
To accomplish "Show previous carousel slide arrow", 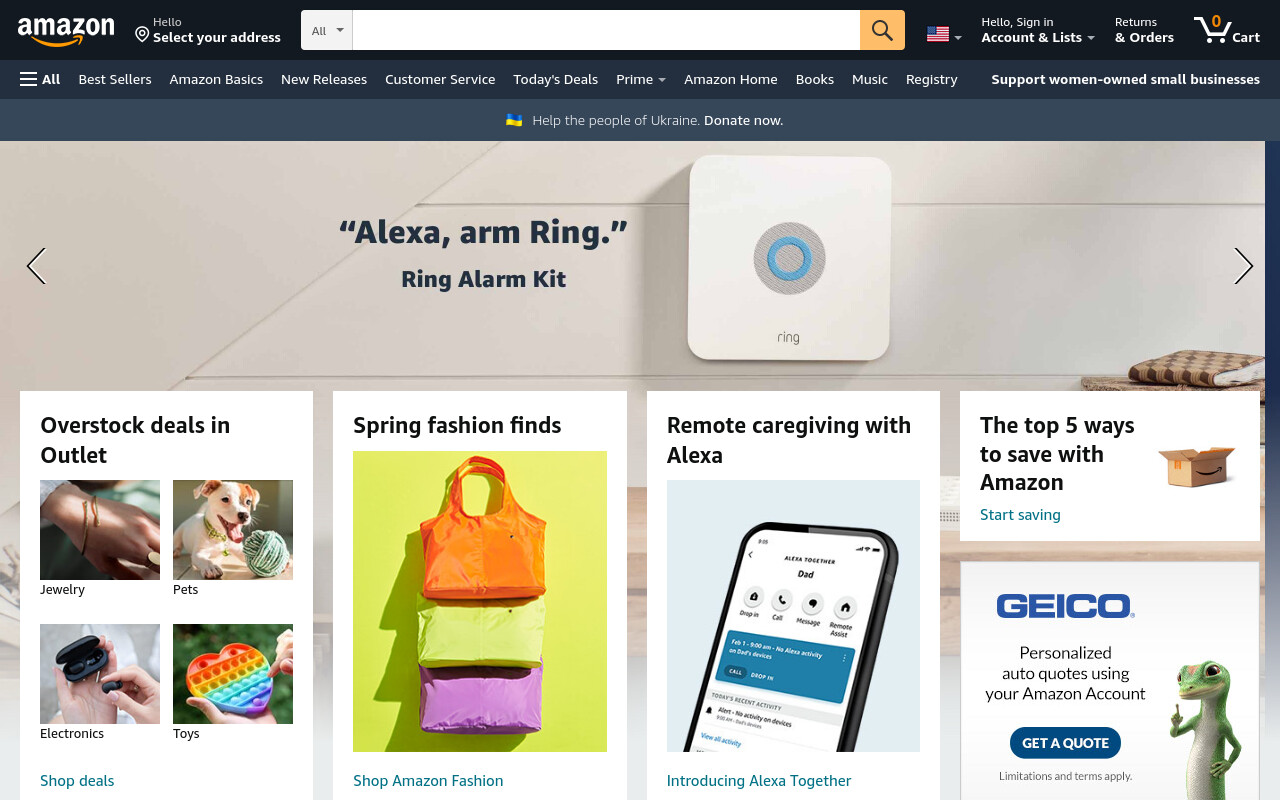I will pyautogui.click(x=36, y=266).
